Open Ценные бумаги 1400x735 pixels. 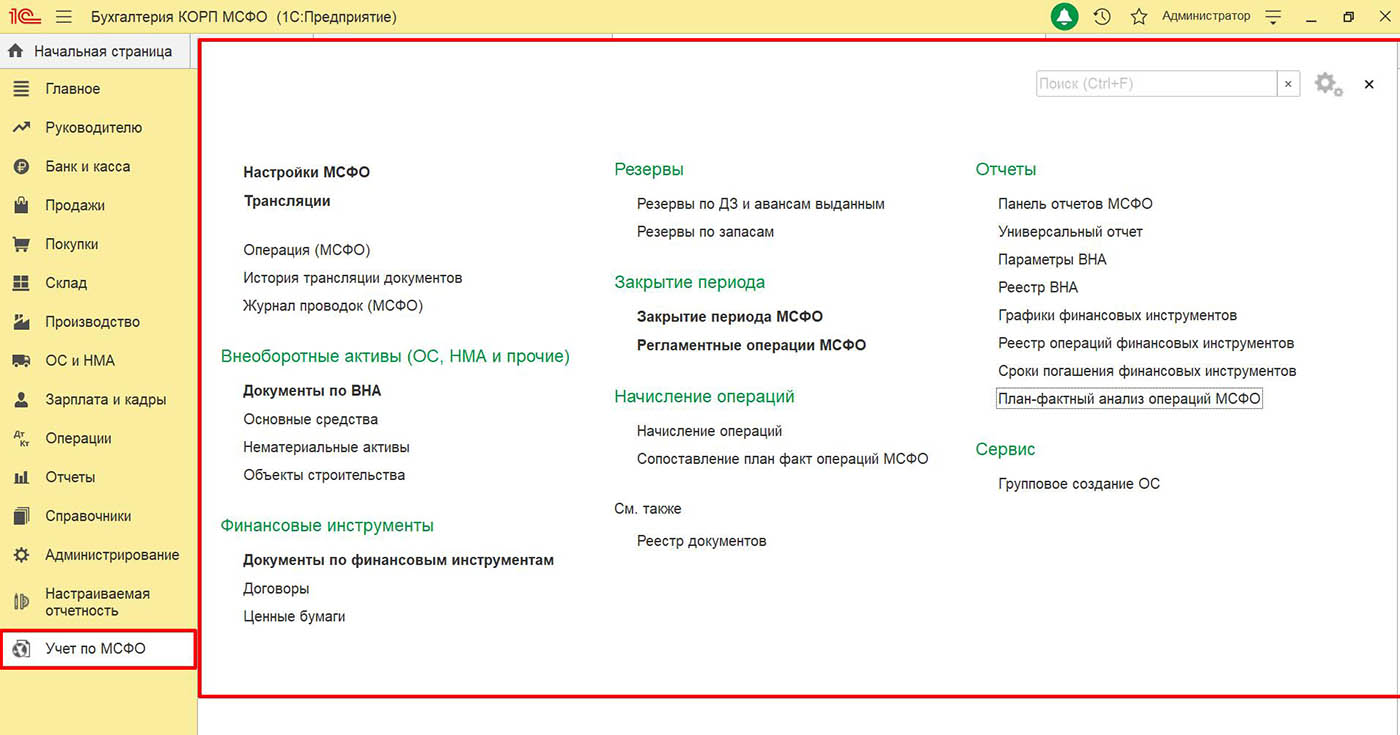(294, 616)
